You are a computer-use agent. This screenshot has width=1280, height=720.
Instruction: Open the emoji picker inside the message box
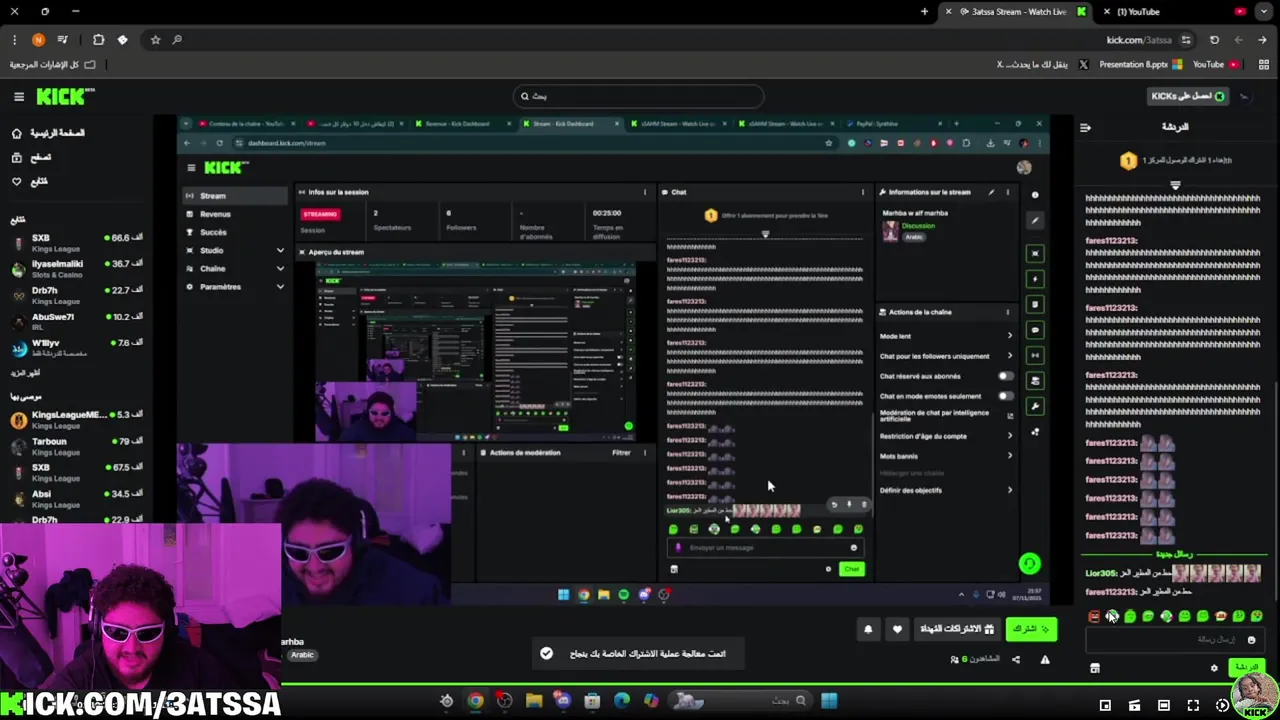coord(1251,640)
